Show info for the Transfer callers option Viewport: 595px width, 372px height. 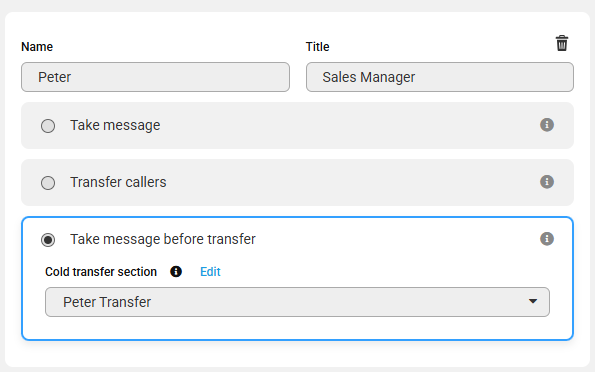point(546,181)
